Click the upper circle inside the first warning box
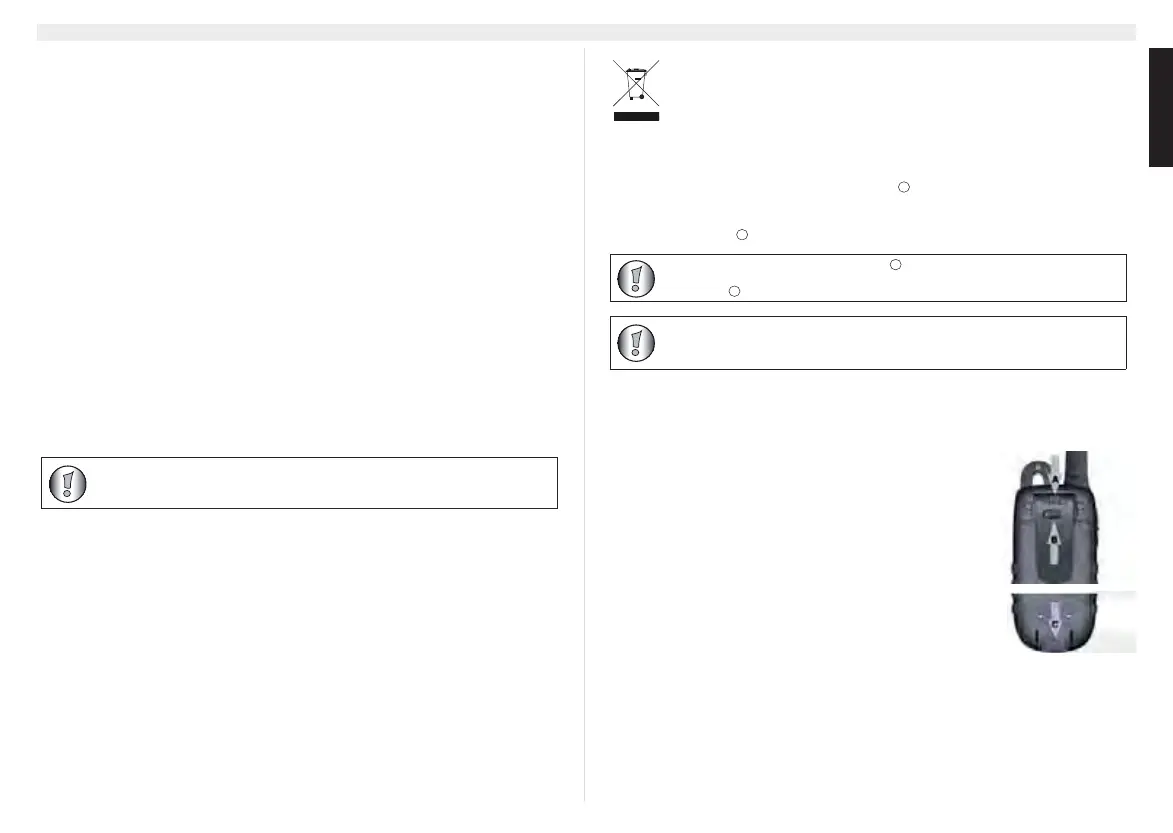This screenshot has height=833, width=1173. [x=896, y=266]
